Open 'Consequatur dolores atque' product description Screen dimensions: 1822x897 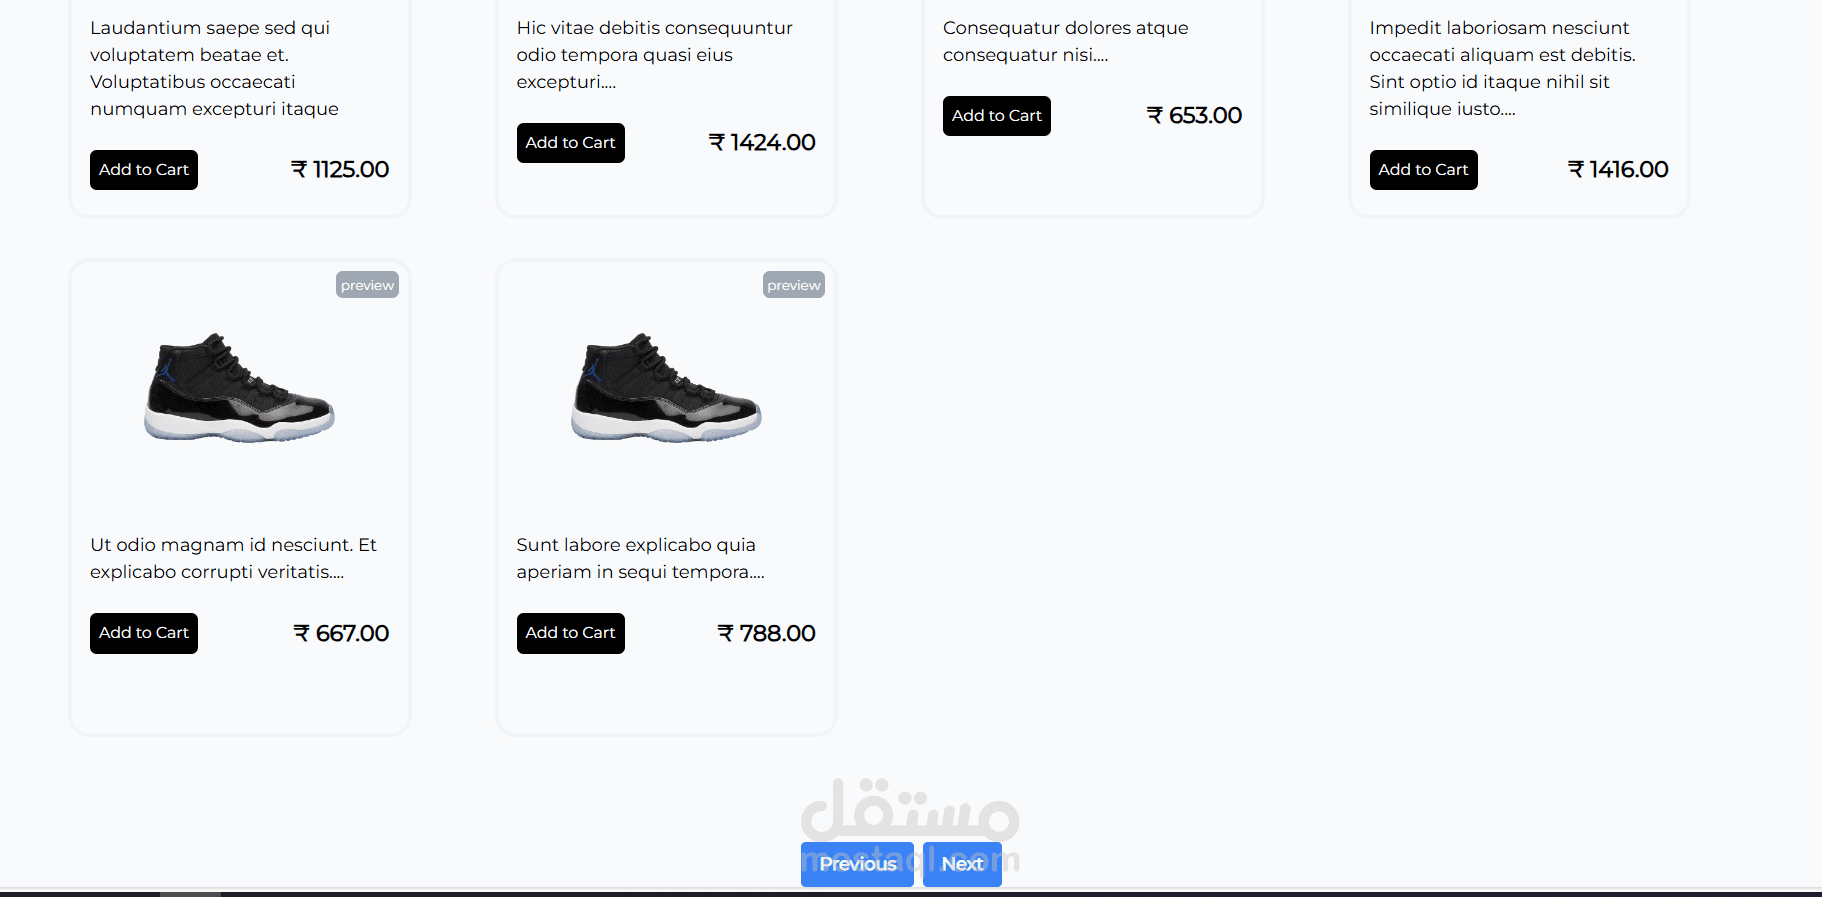tap(1065, 41)
